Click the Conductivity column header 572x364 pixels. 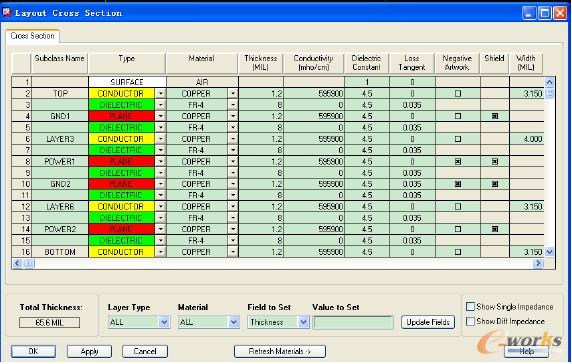click(313, 63)
